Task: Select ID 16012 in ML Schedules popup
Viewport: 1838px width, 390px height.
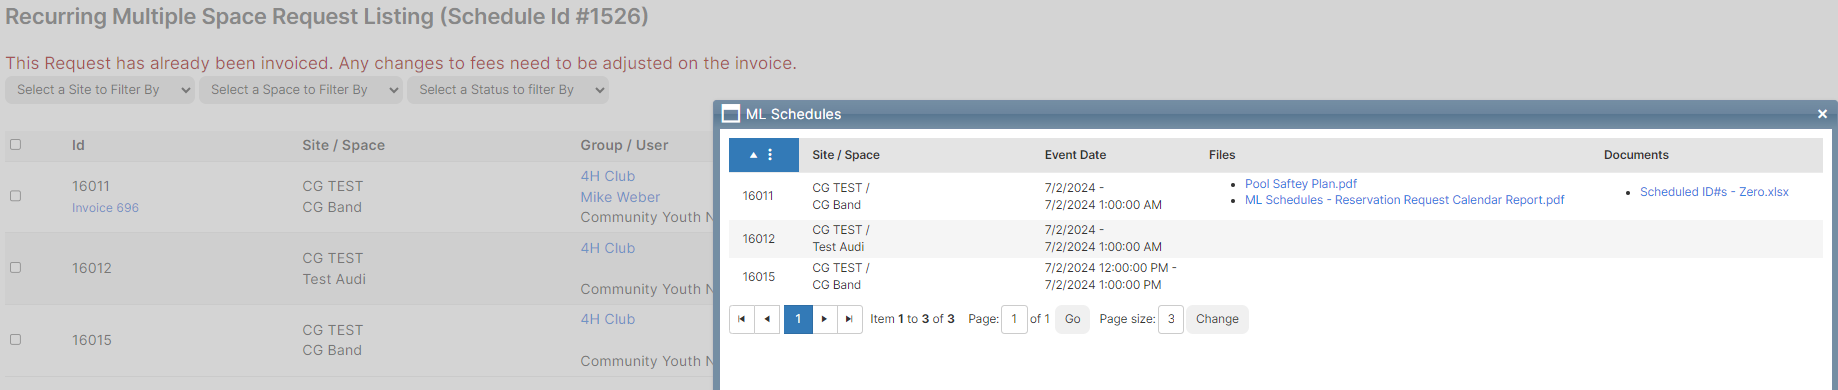Action: [758, 239]
